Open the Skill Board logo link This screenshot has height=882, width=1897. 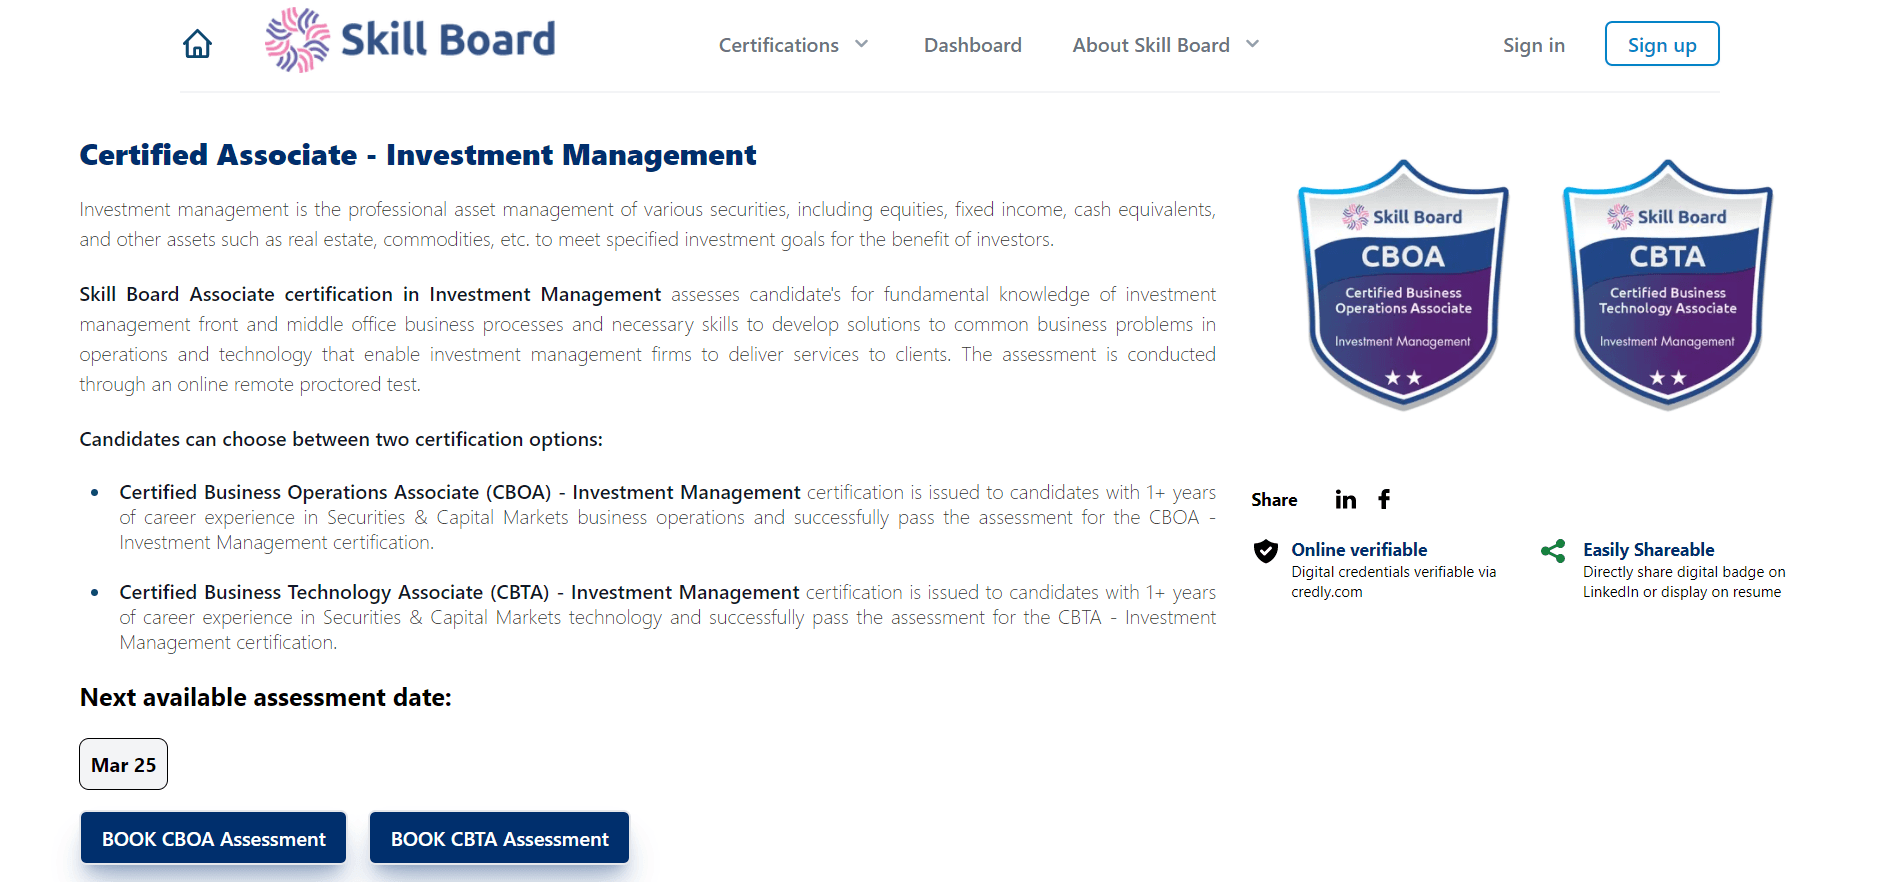[x=410, y=40]
